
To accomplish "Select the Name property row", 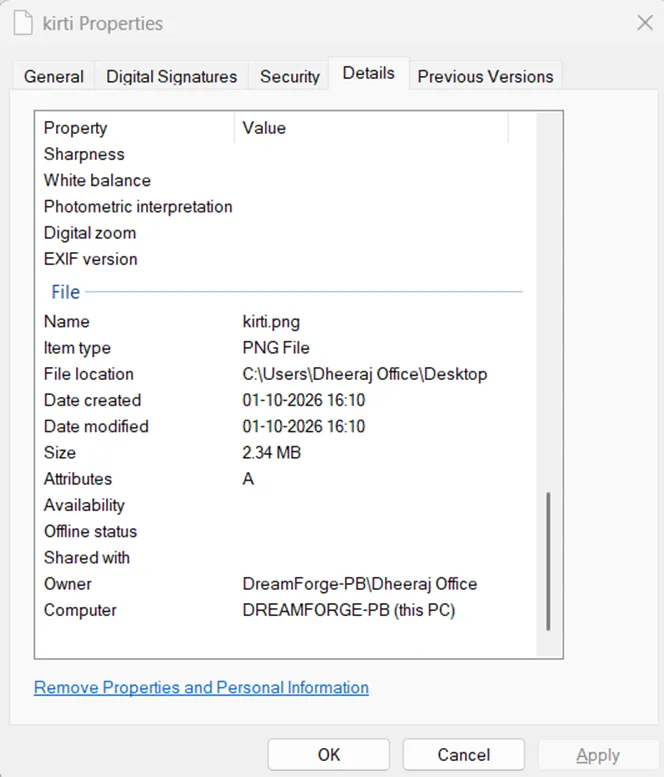I will (285, 322).
